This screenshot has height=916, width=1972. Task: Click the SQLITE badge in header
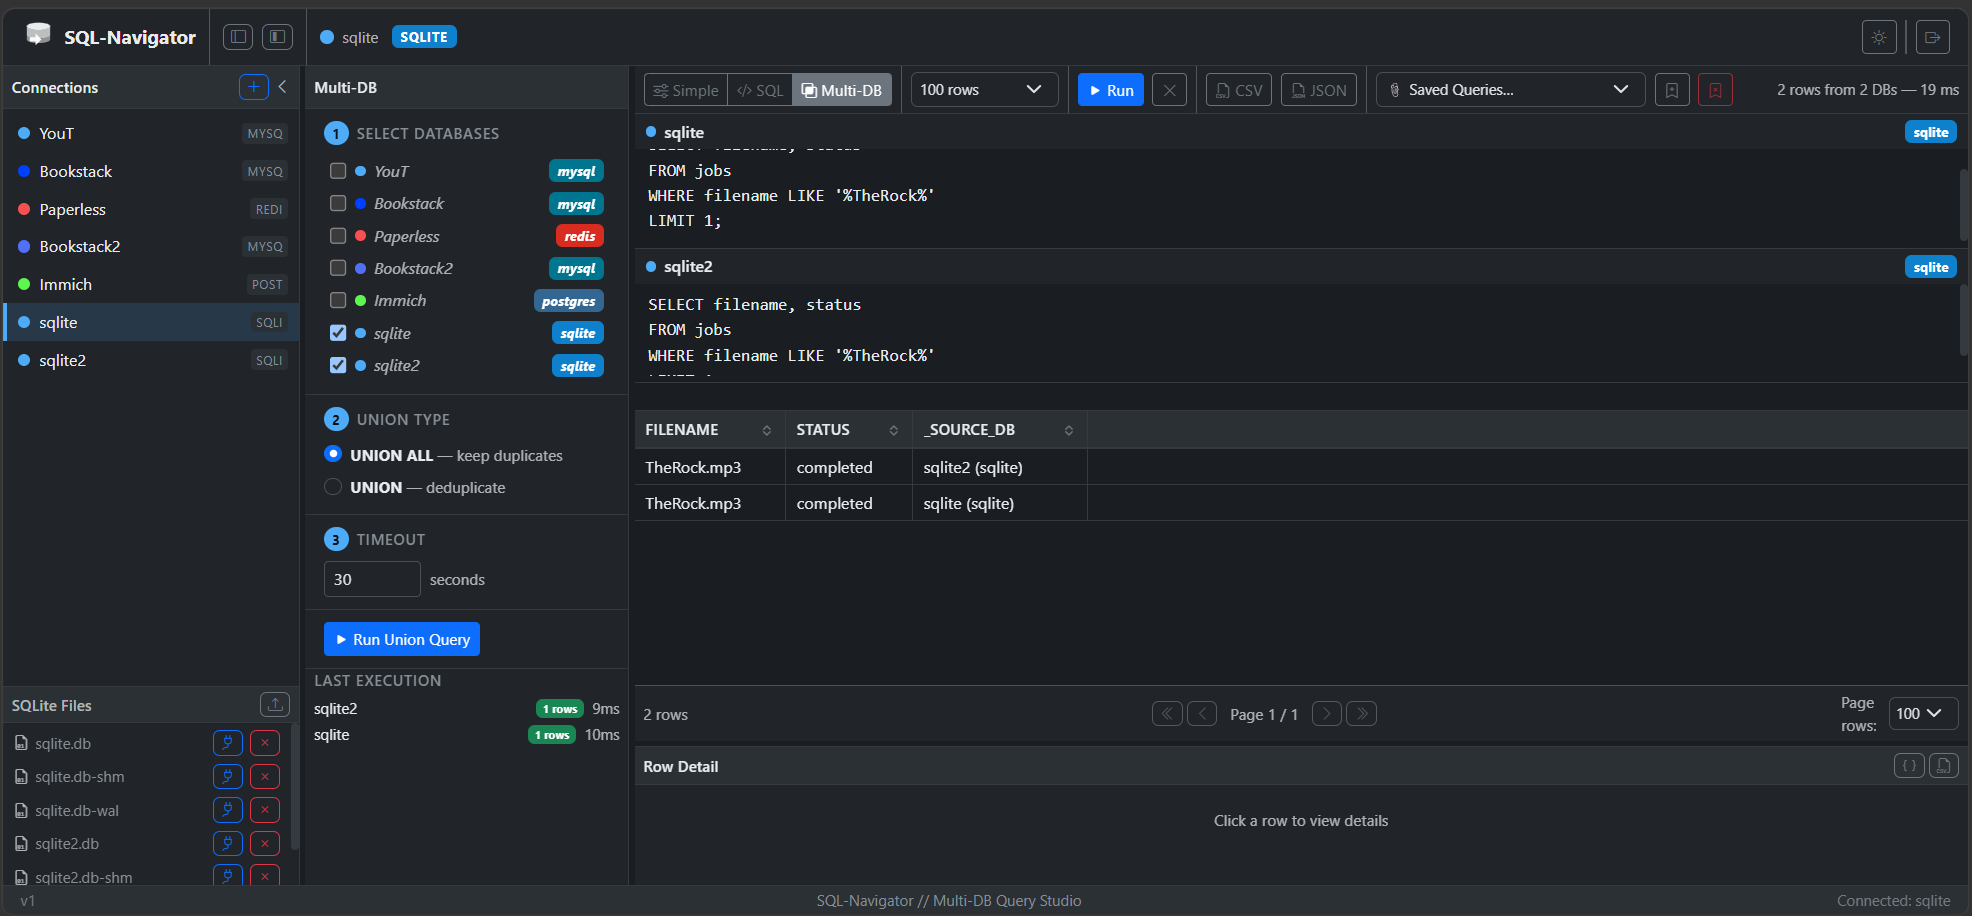point(424,37)
